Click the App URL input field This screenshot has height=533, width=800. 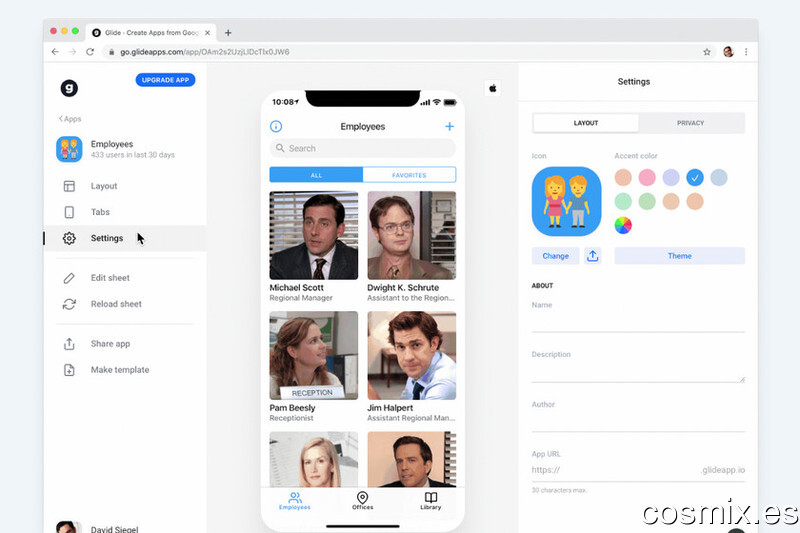(638, 470)
